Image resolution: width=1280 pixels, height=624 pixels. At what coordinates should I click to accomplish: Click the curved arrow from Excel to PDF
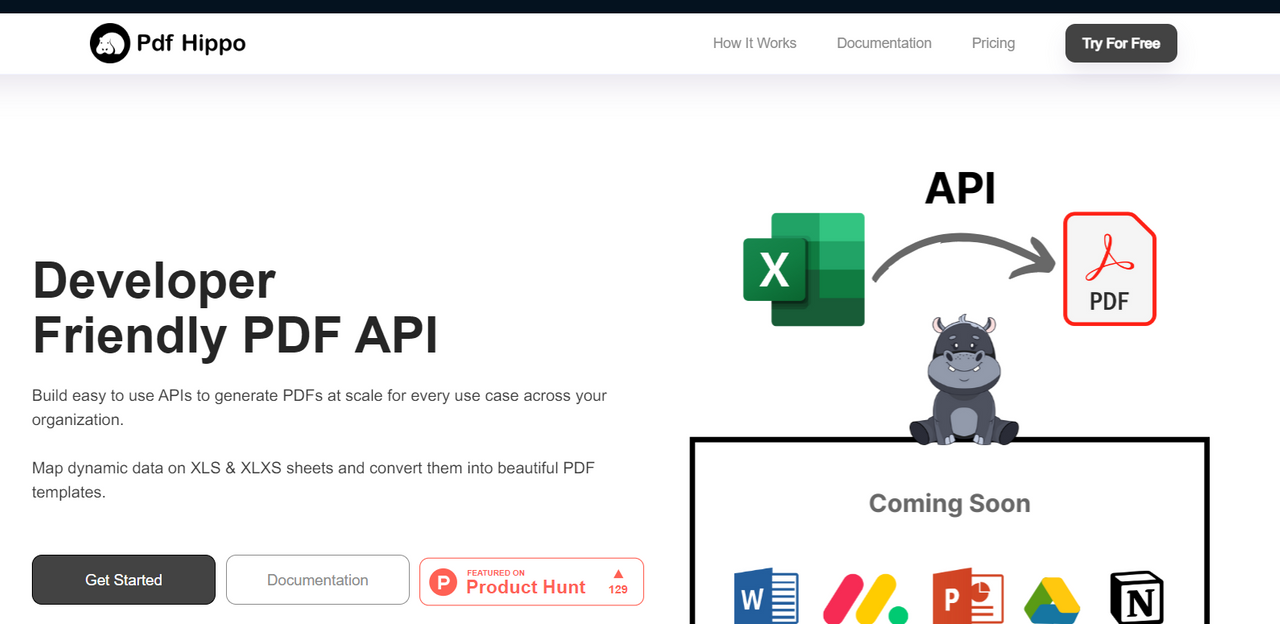click(x=964, y=258)
